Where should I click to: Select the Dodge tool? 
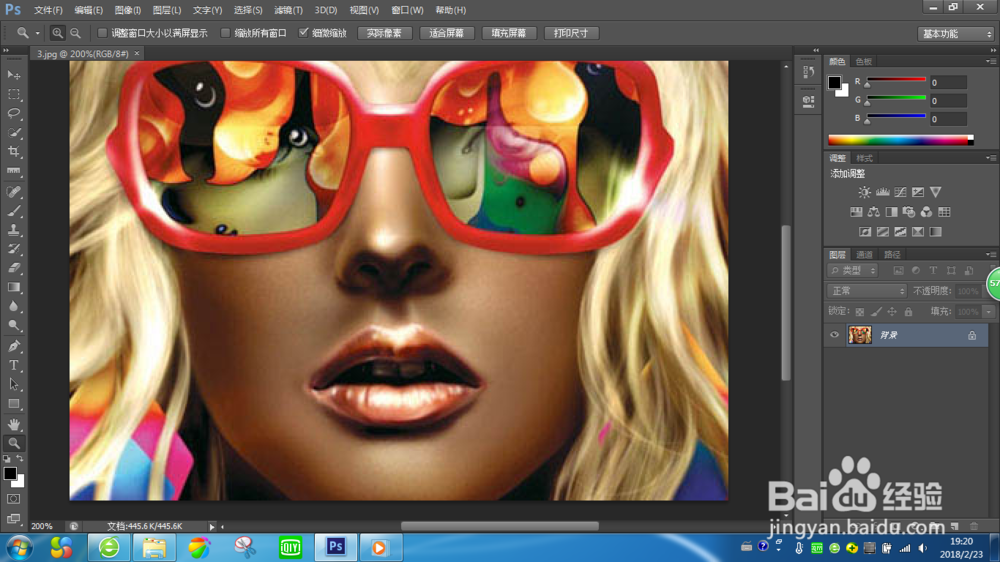point(13,325)
